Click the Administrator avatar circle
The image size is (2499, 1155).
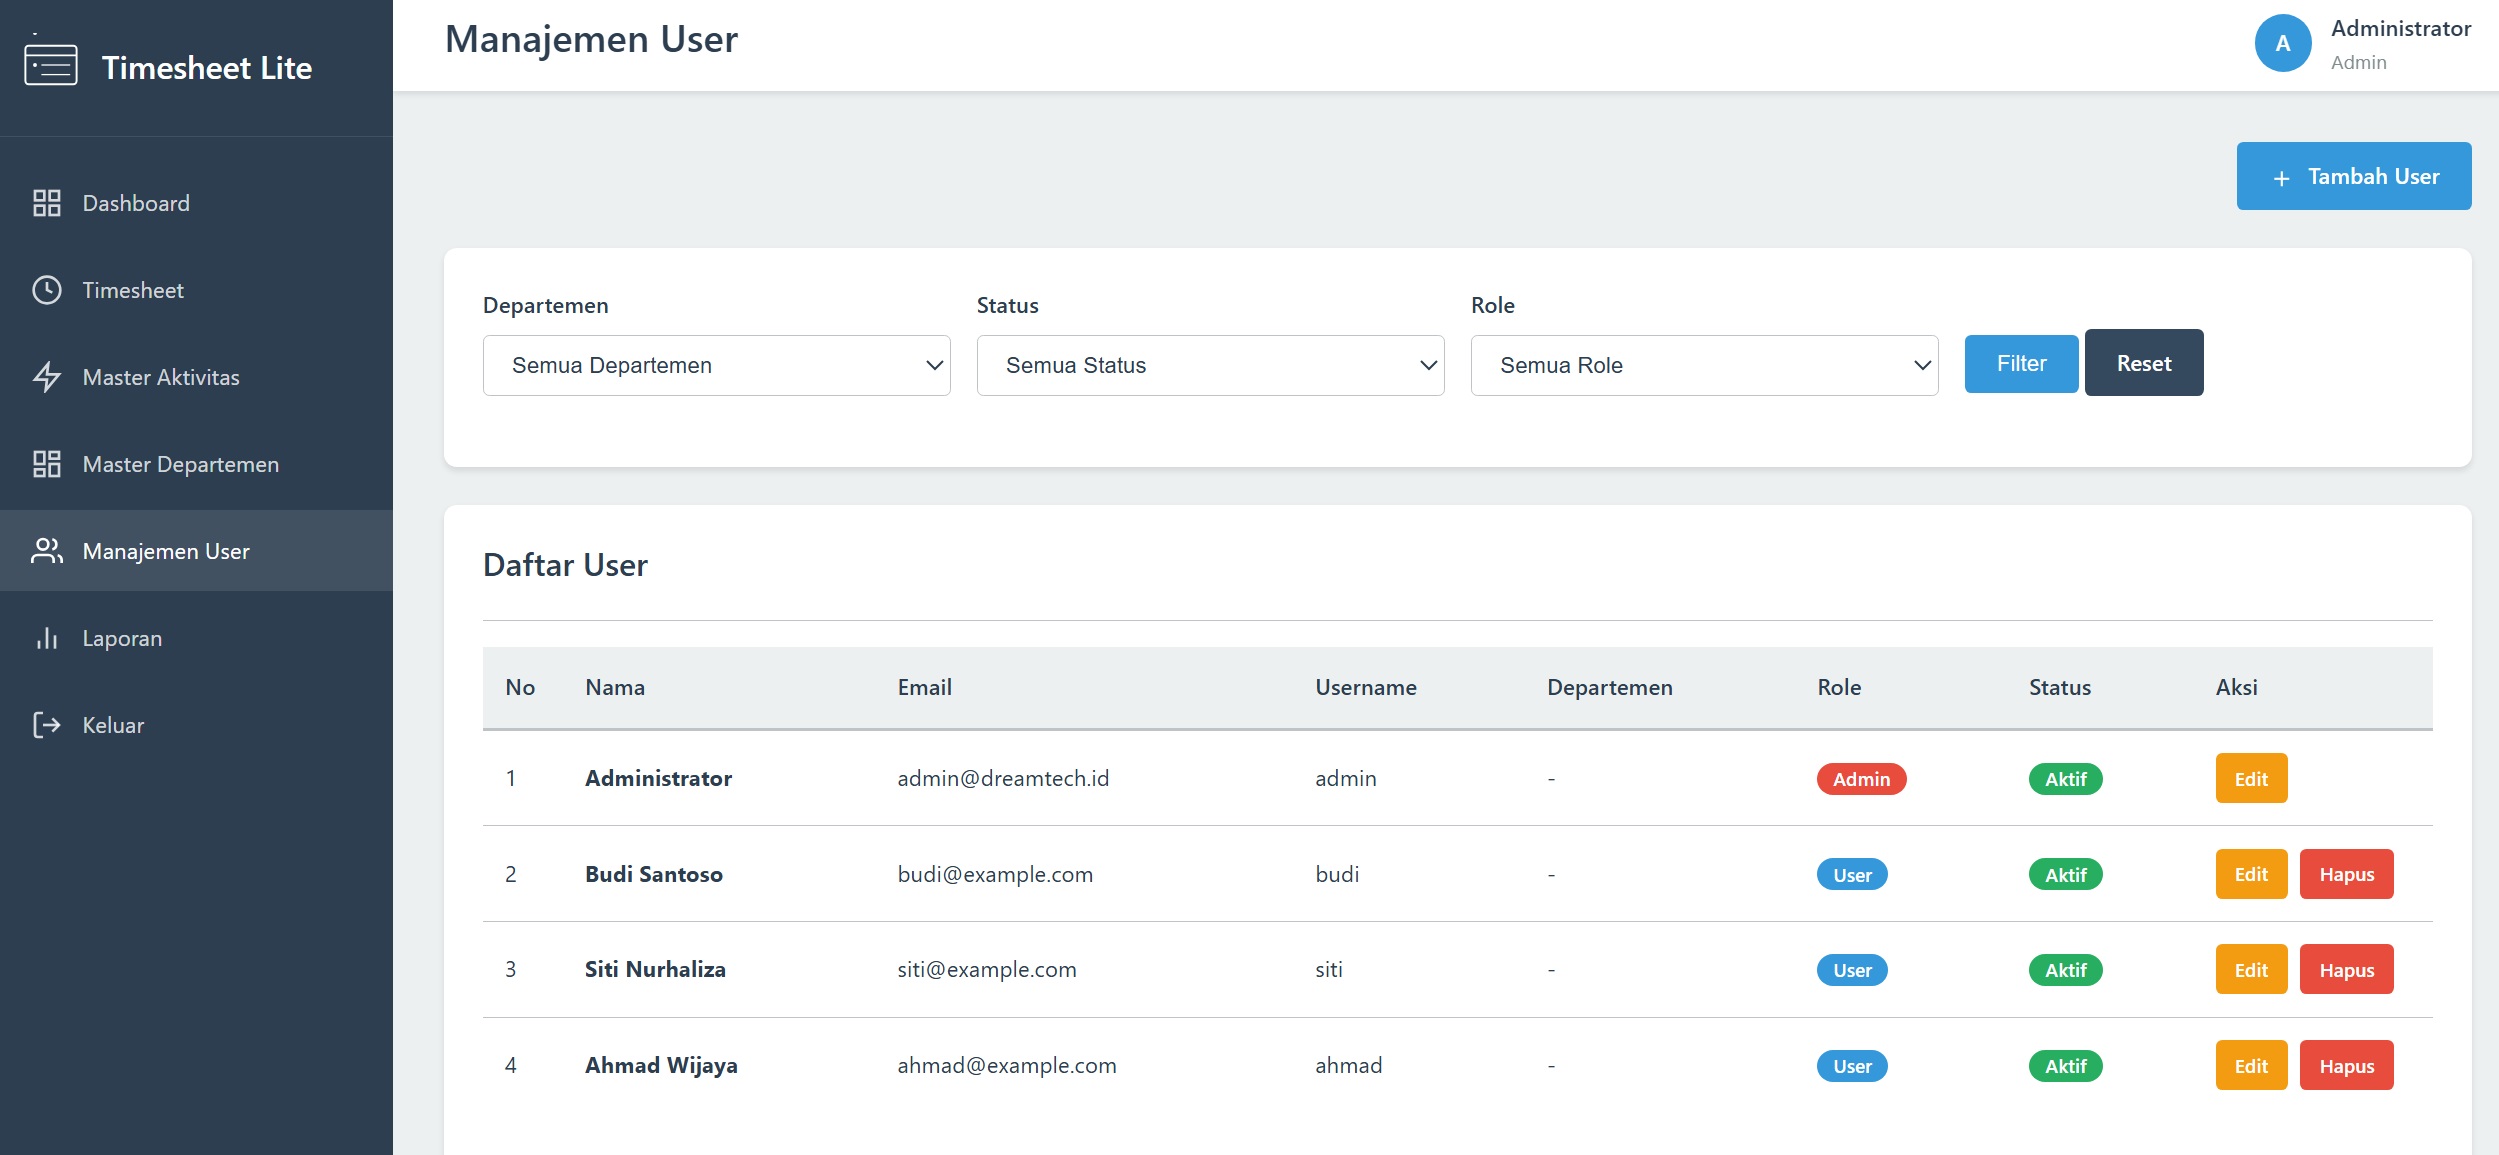pyautogui.click(x=2282, y=43)
